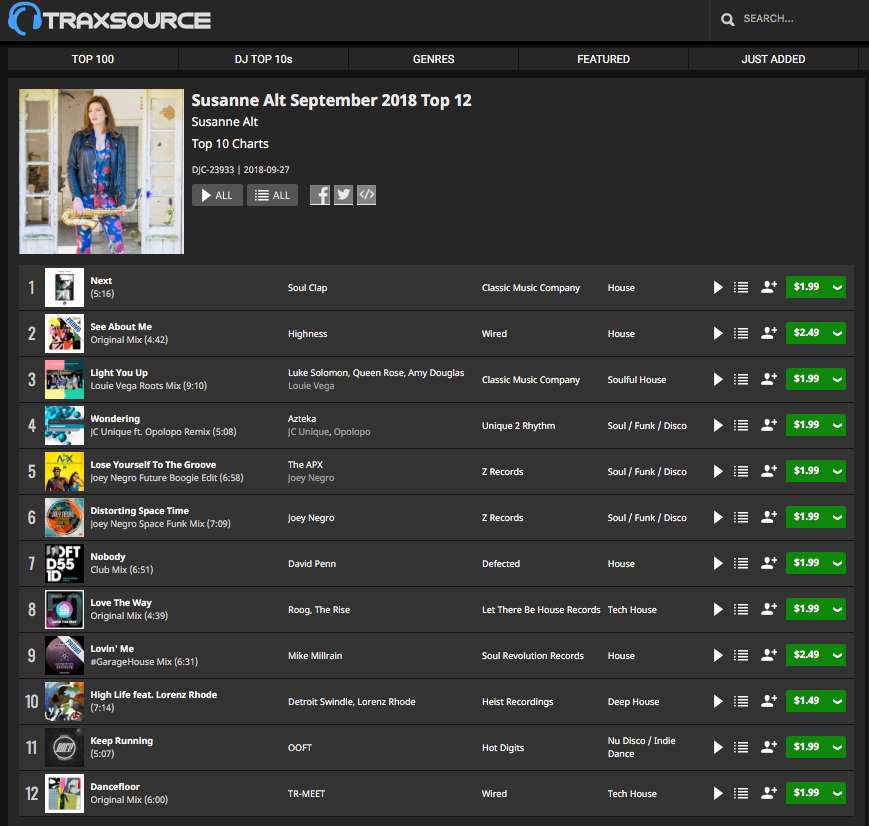This screenshot has height=826, width=869.
Task: Expand price dropdown for 'See About Me'
Action: tap(837, 333)
